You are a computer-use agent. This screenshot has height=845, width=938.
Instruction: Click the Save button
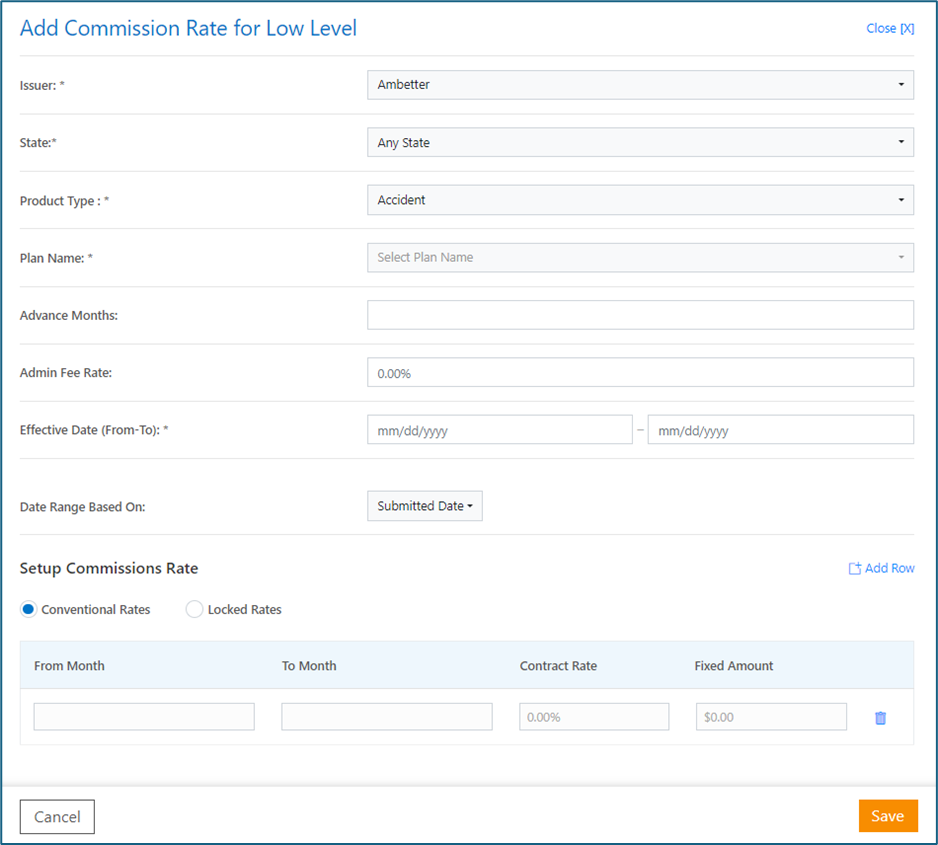coord(888,816)
